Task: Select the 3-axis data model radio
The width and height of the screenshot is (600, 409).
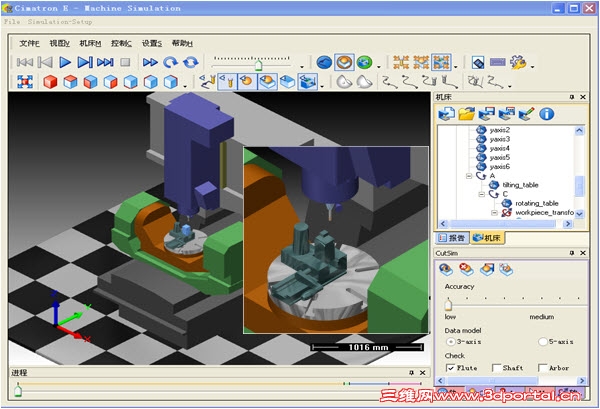Action: [x=451, y=342]
